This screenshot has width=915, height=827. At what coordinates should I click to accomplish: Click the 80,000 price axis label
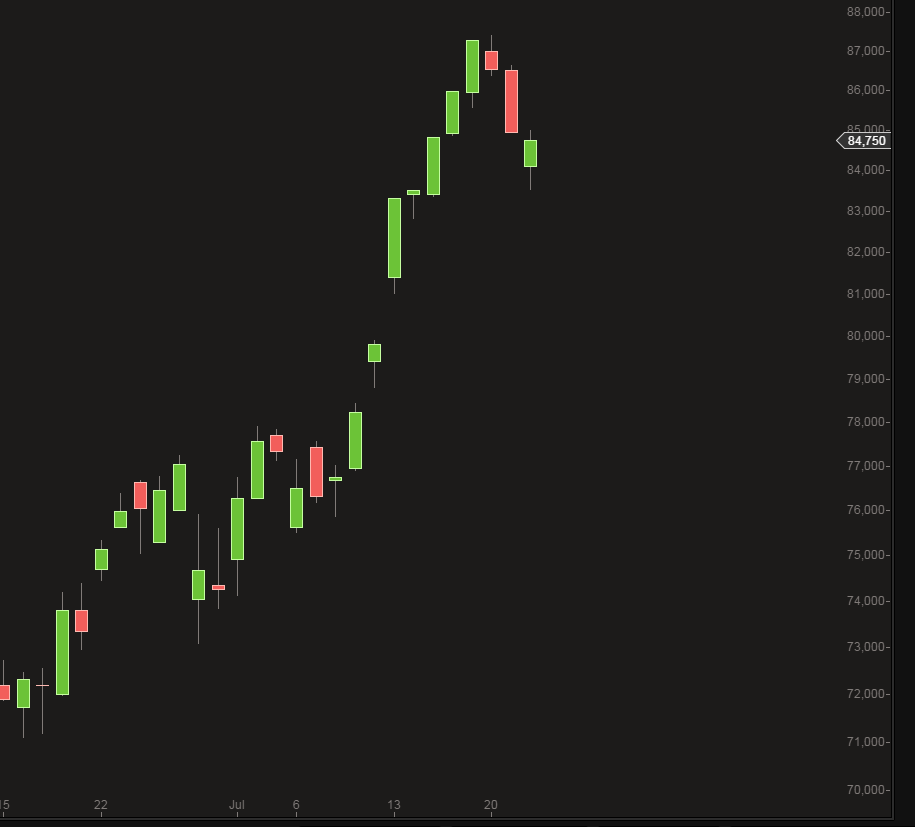click(865, 336)
